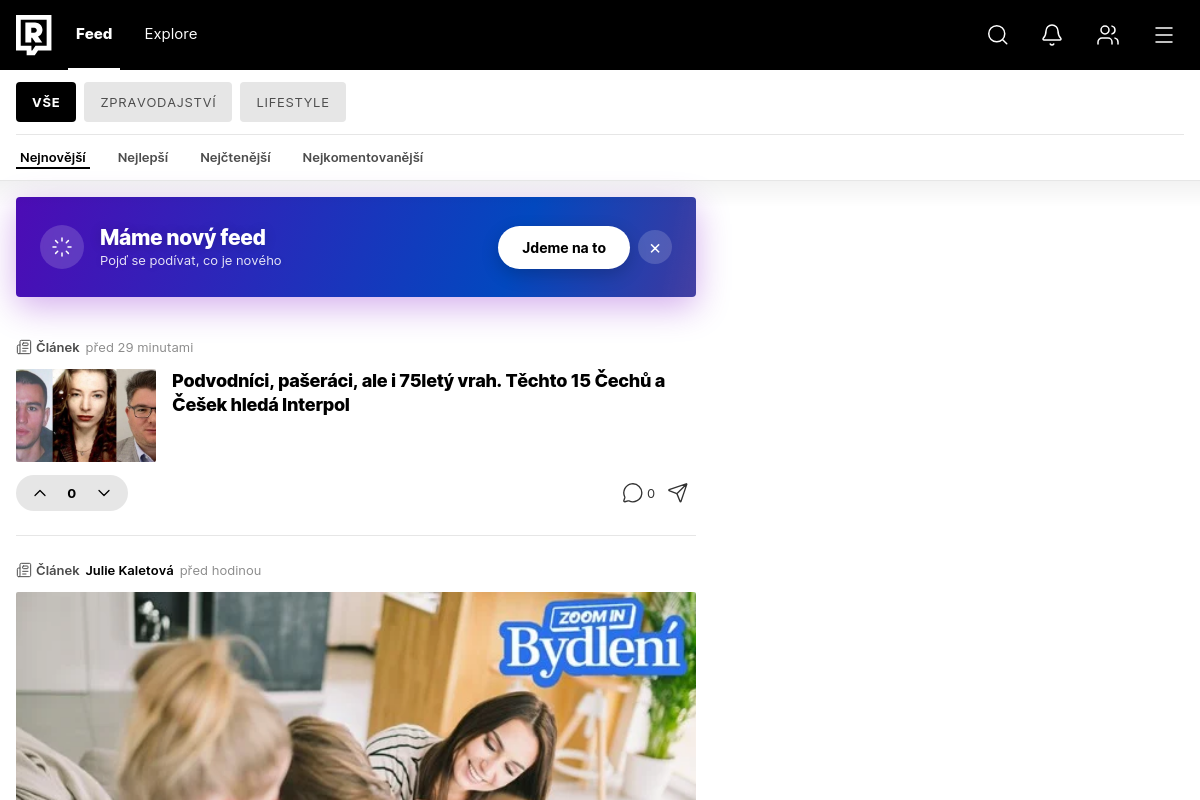This screenshot has width=1200, height=800.
Task: Click the Interpol article thumbnail
Action: tap(86, 416)
